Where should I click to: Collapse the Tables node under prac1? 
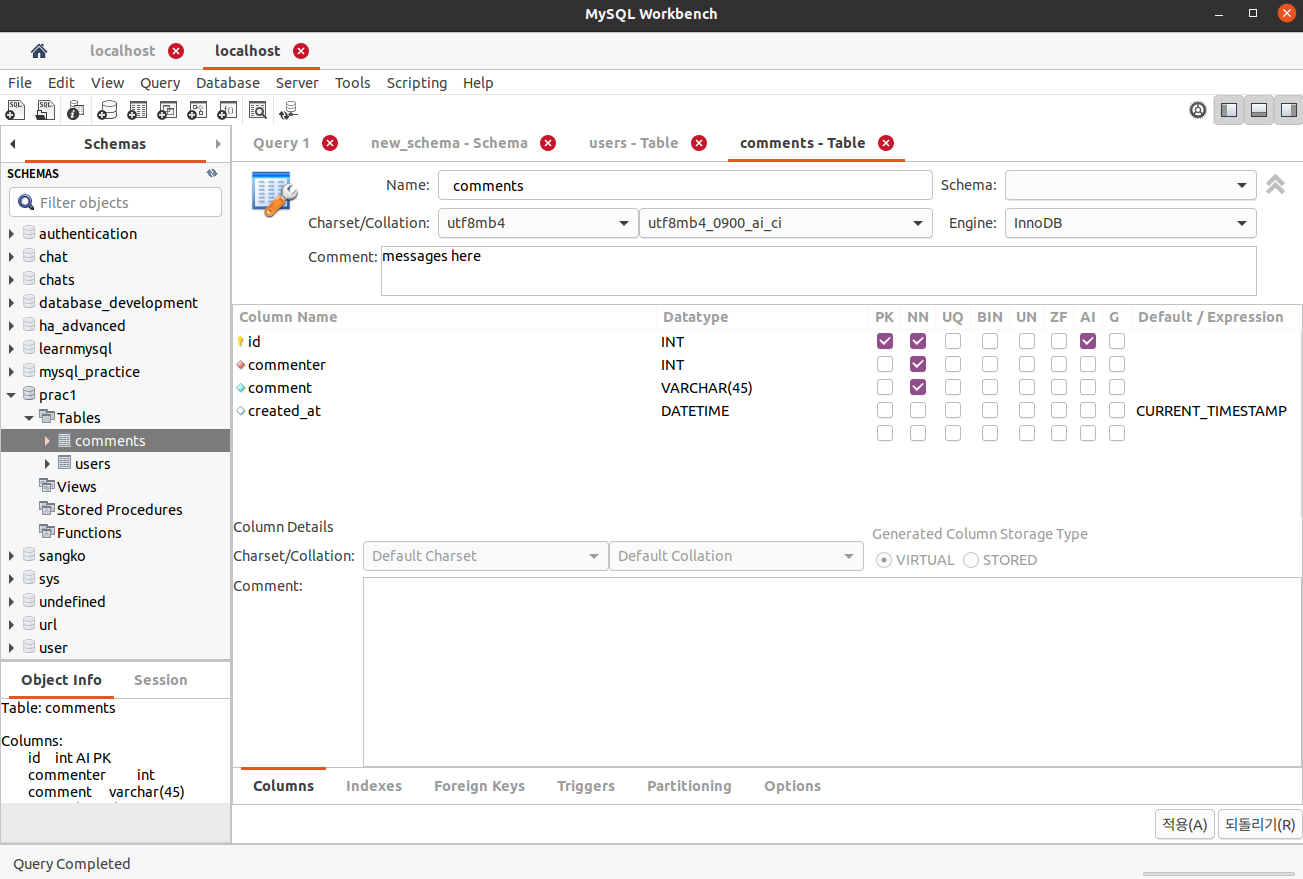[30, 417]
